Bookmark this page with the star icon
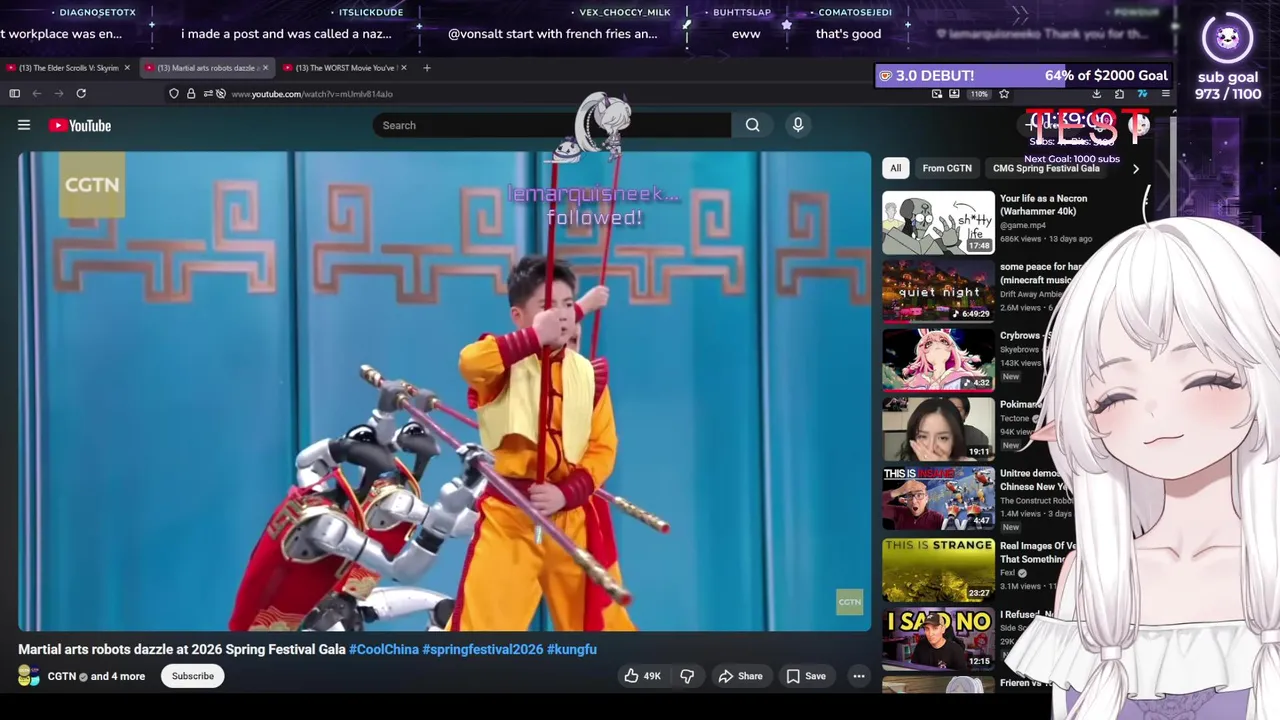The height and width of the screenshot is (720, 1280). click(1004, 94)
